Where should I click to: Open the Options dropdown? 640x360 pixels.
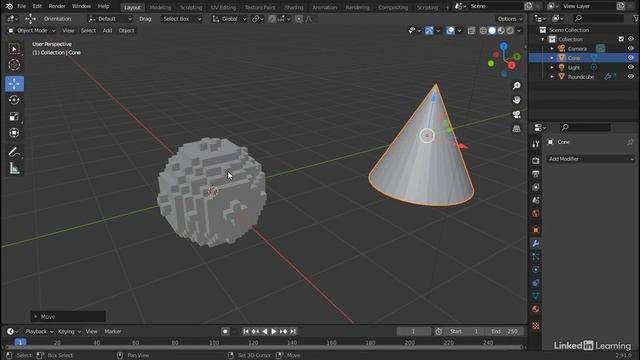pyautogui.click(x=510, y=19)
